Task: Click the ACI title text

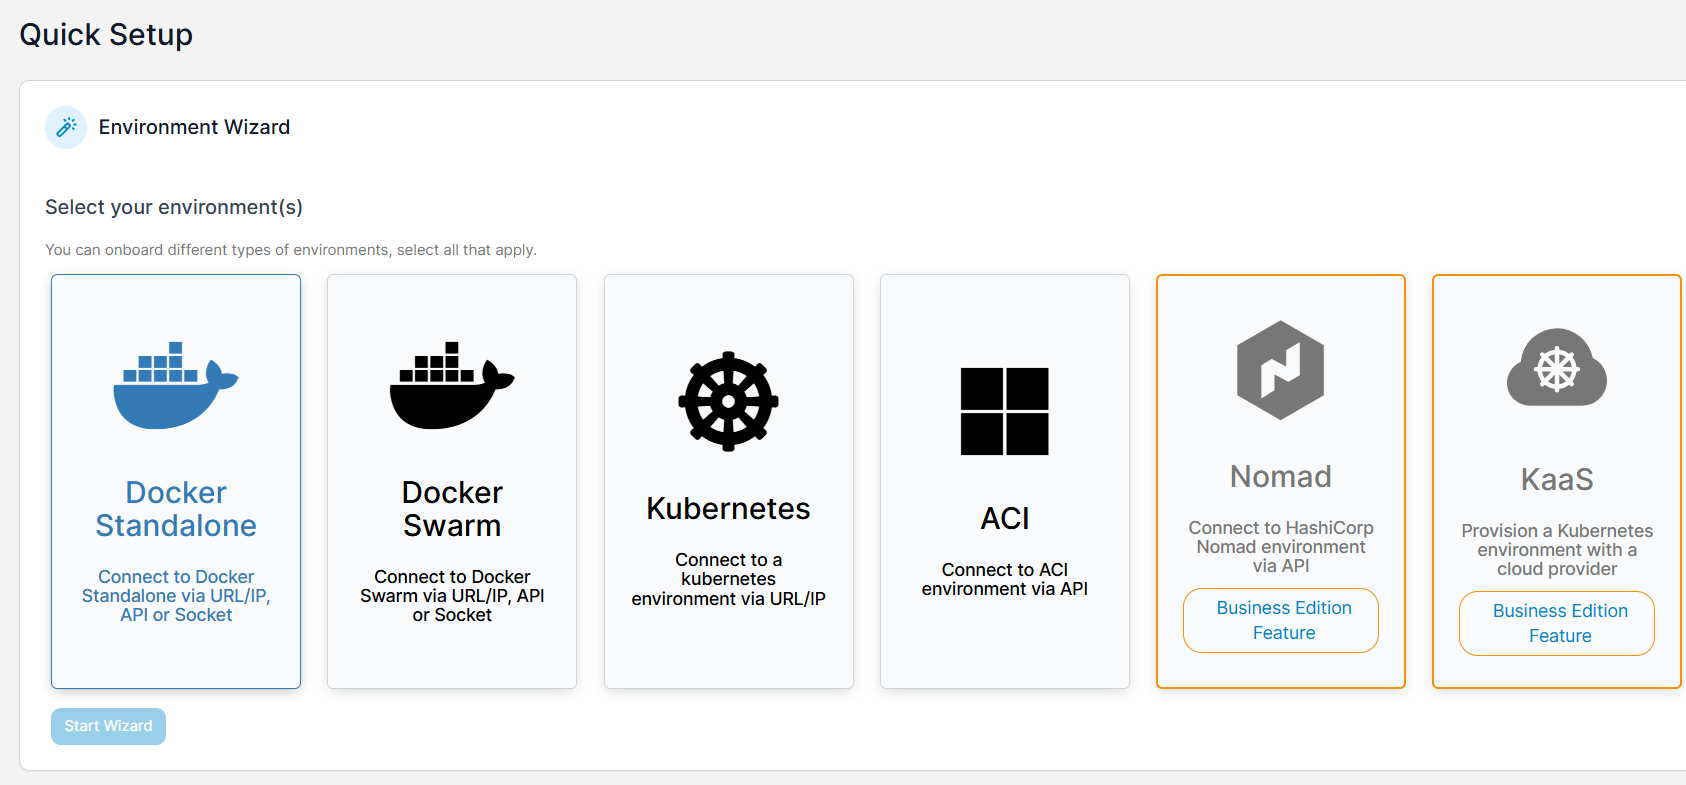Action: coord(1005,519)
